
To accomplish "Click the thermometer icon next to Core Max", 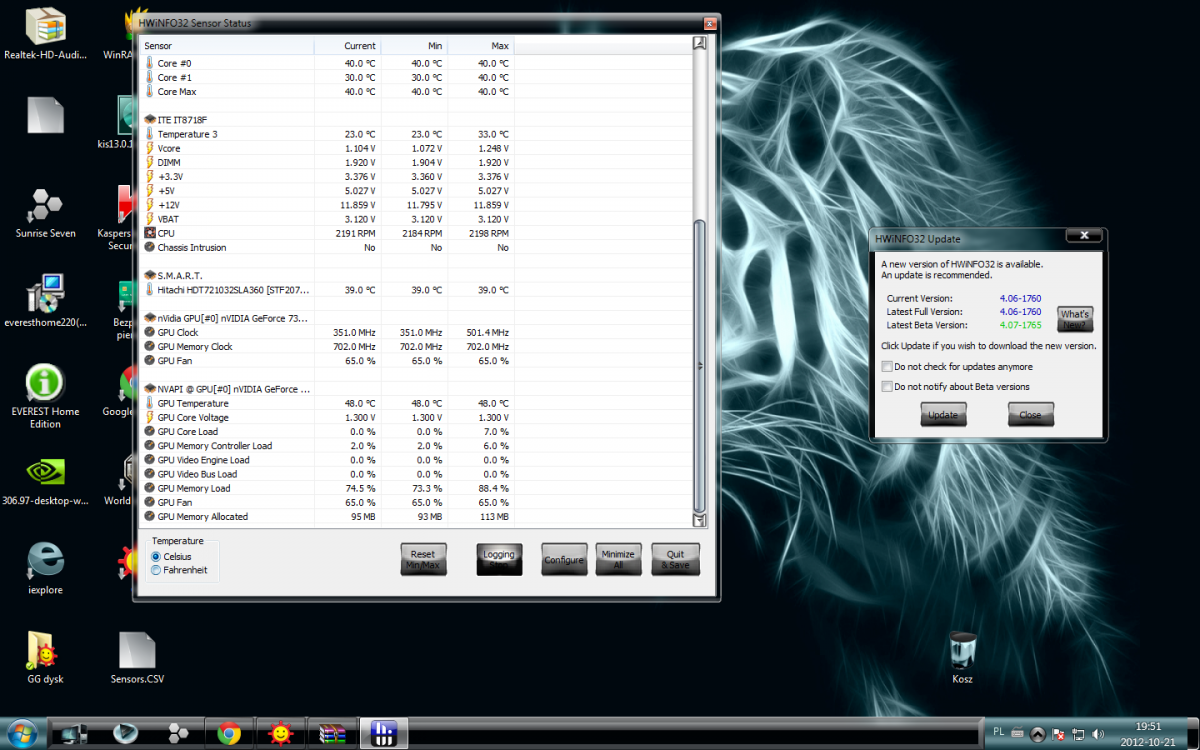I will [150, 92].
